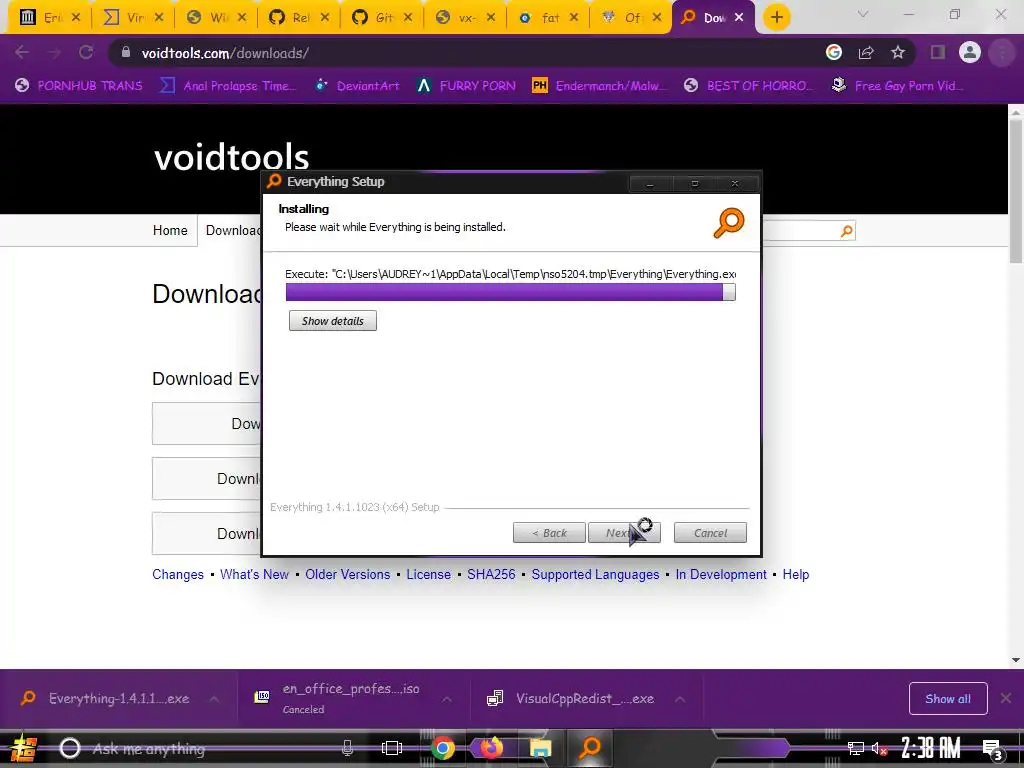Close the downloads bar
Viewport: 1024px width, 768px height.
1006,698
